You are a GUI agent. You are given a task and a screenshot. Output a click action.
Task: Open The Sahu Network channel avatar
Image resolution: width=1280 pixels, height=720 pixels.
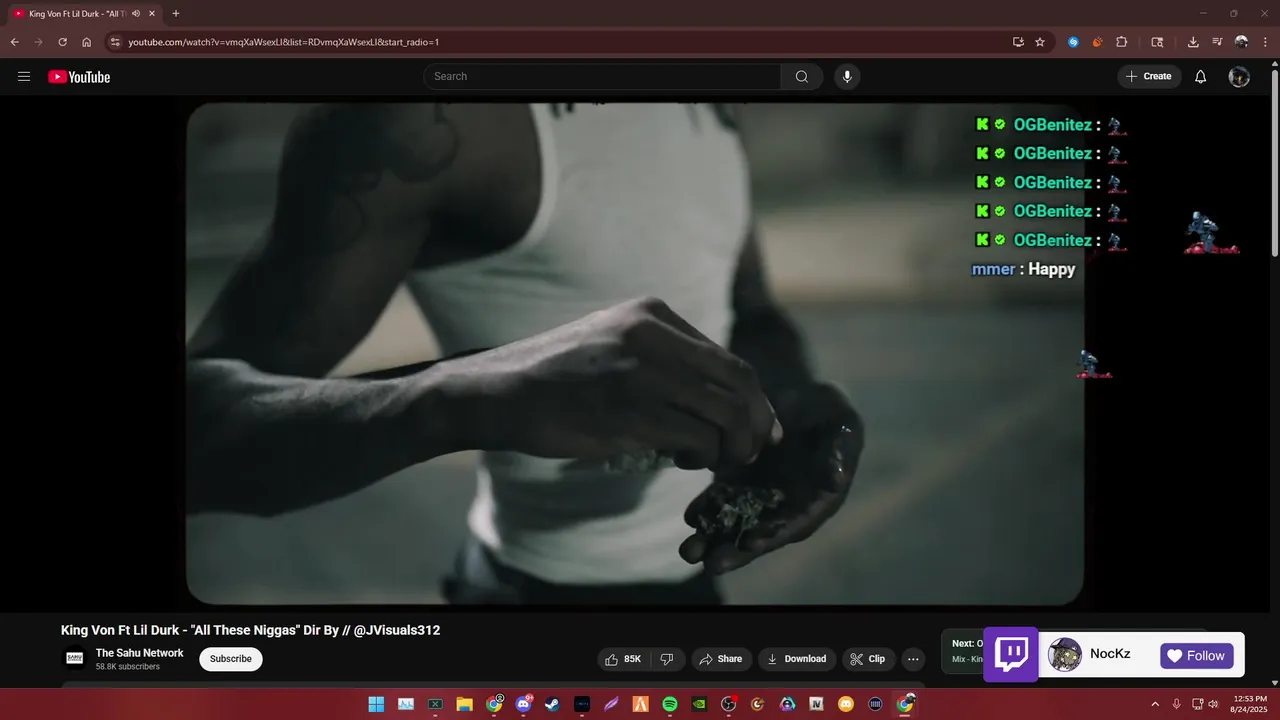[74, 658]
